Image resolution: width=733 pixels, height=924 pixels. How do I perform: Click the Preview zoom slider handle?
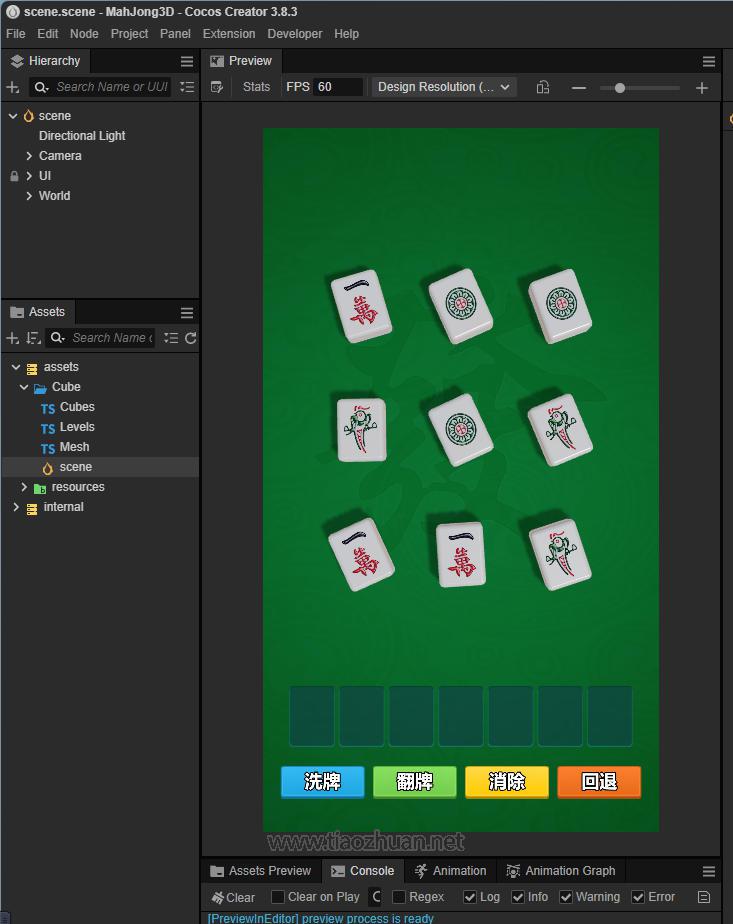click(620, 87)
